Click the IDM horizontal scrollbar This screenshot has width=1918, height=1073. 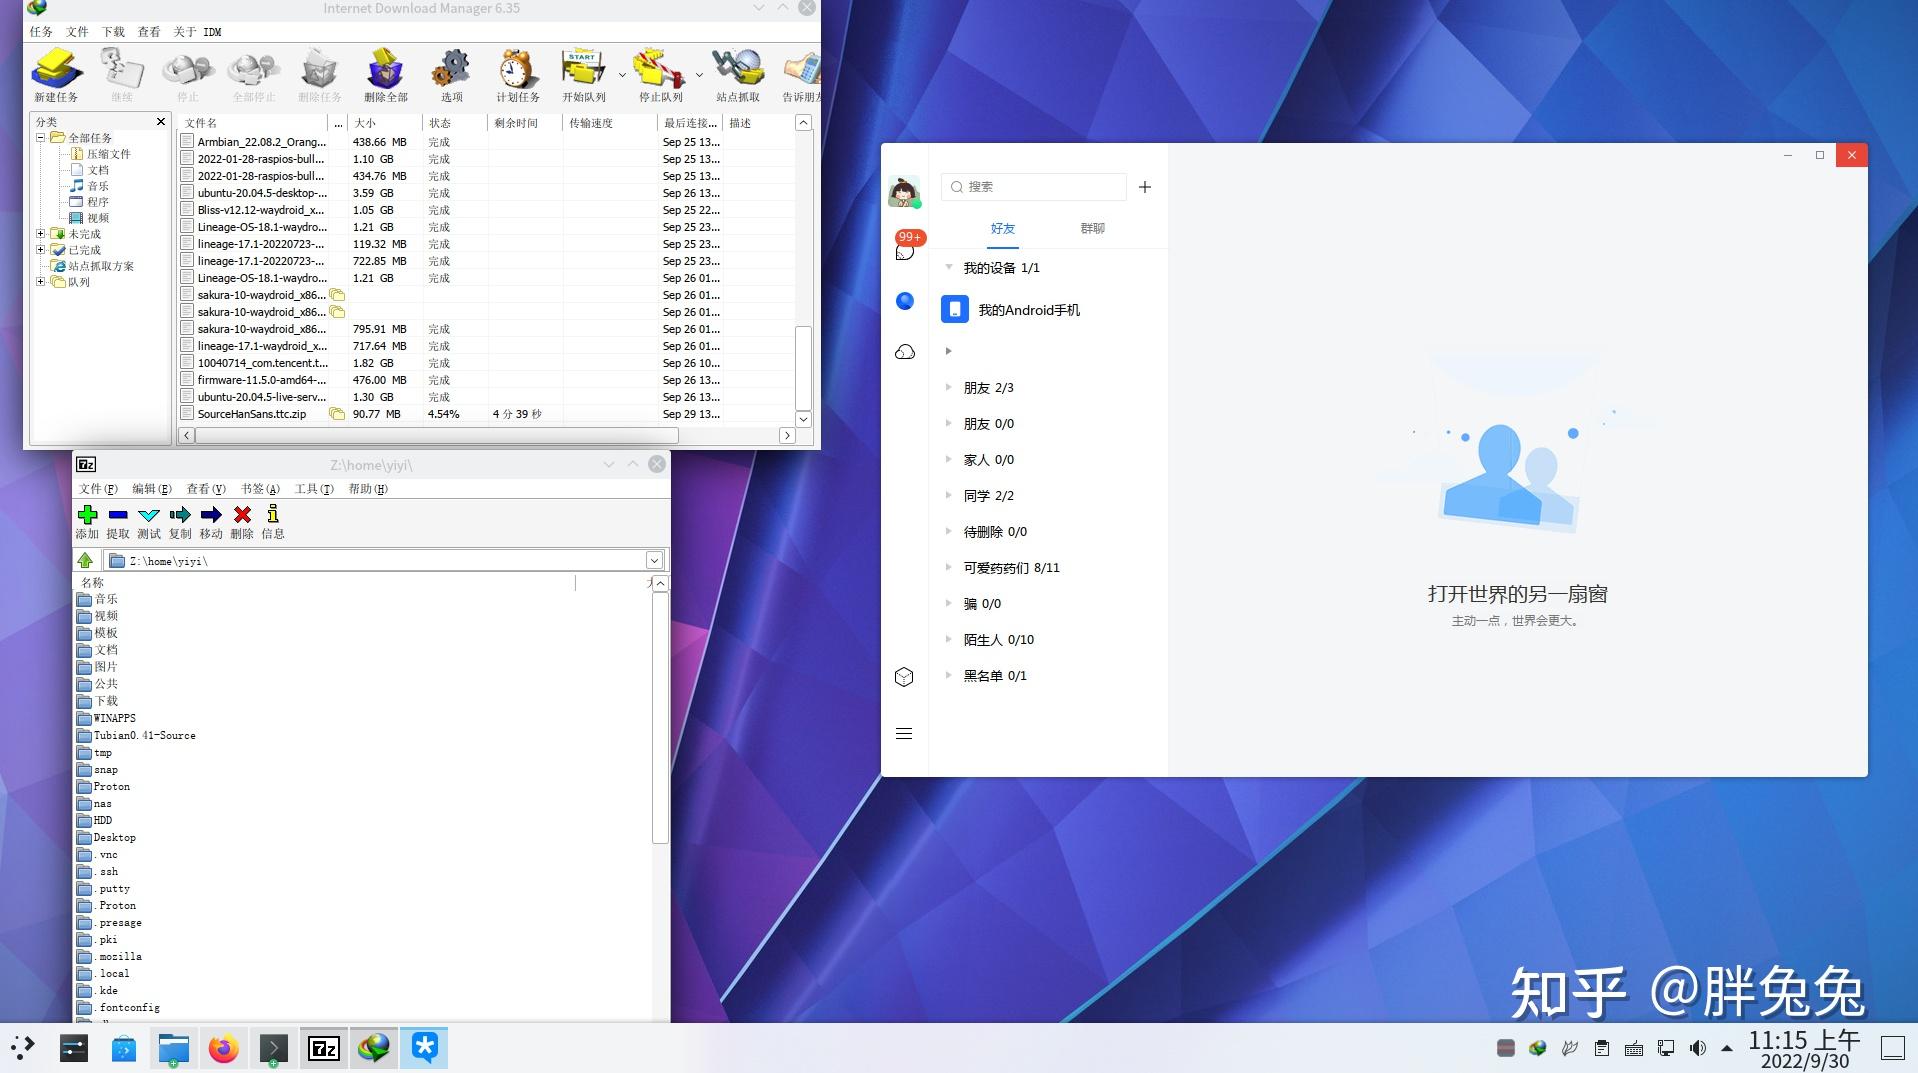(x=437, y=436)
